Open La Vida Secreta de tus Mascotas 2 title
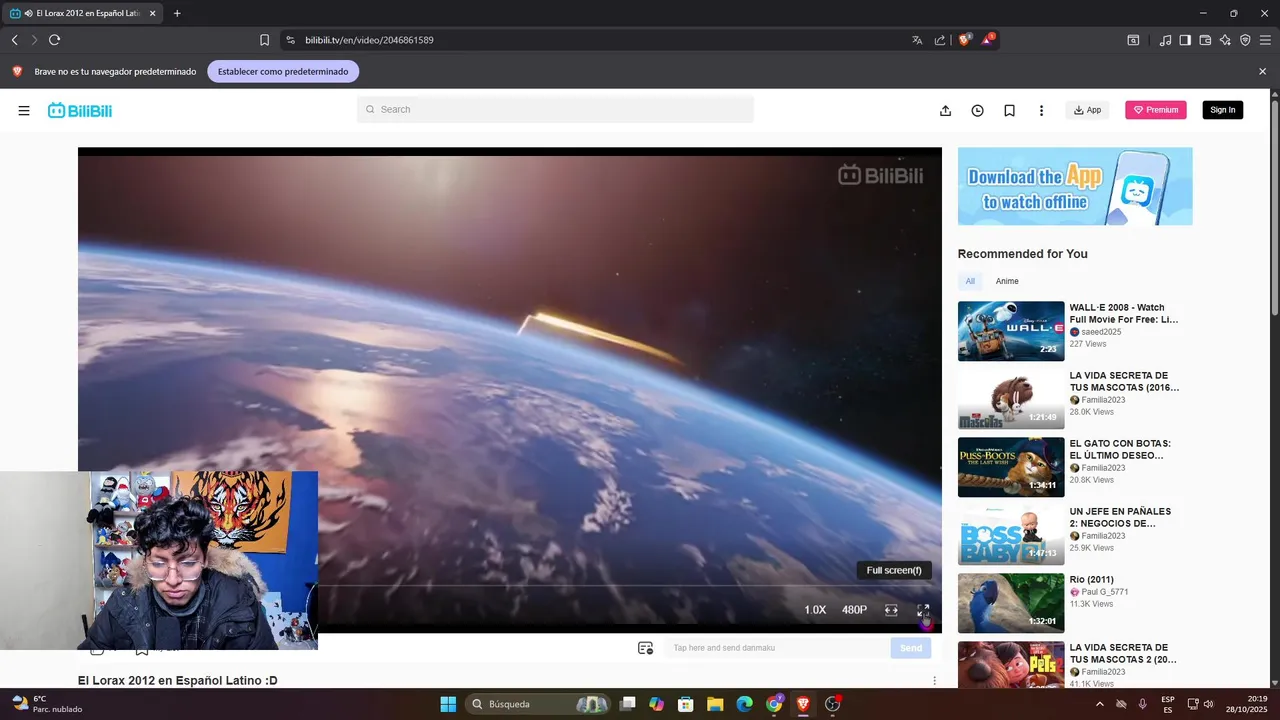Viewport: 1280px width, 720px height. tap(1123, 653)
